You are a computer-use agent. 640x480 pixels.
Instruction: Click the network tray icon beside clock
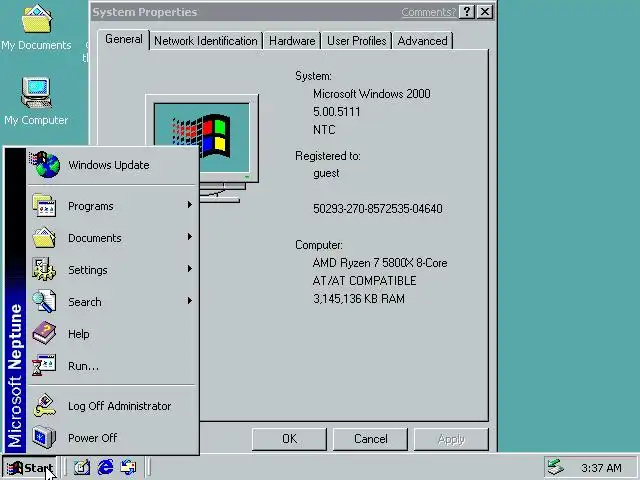556,467
